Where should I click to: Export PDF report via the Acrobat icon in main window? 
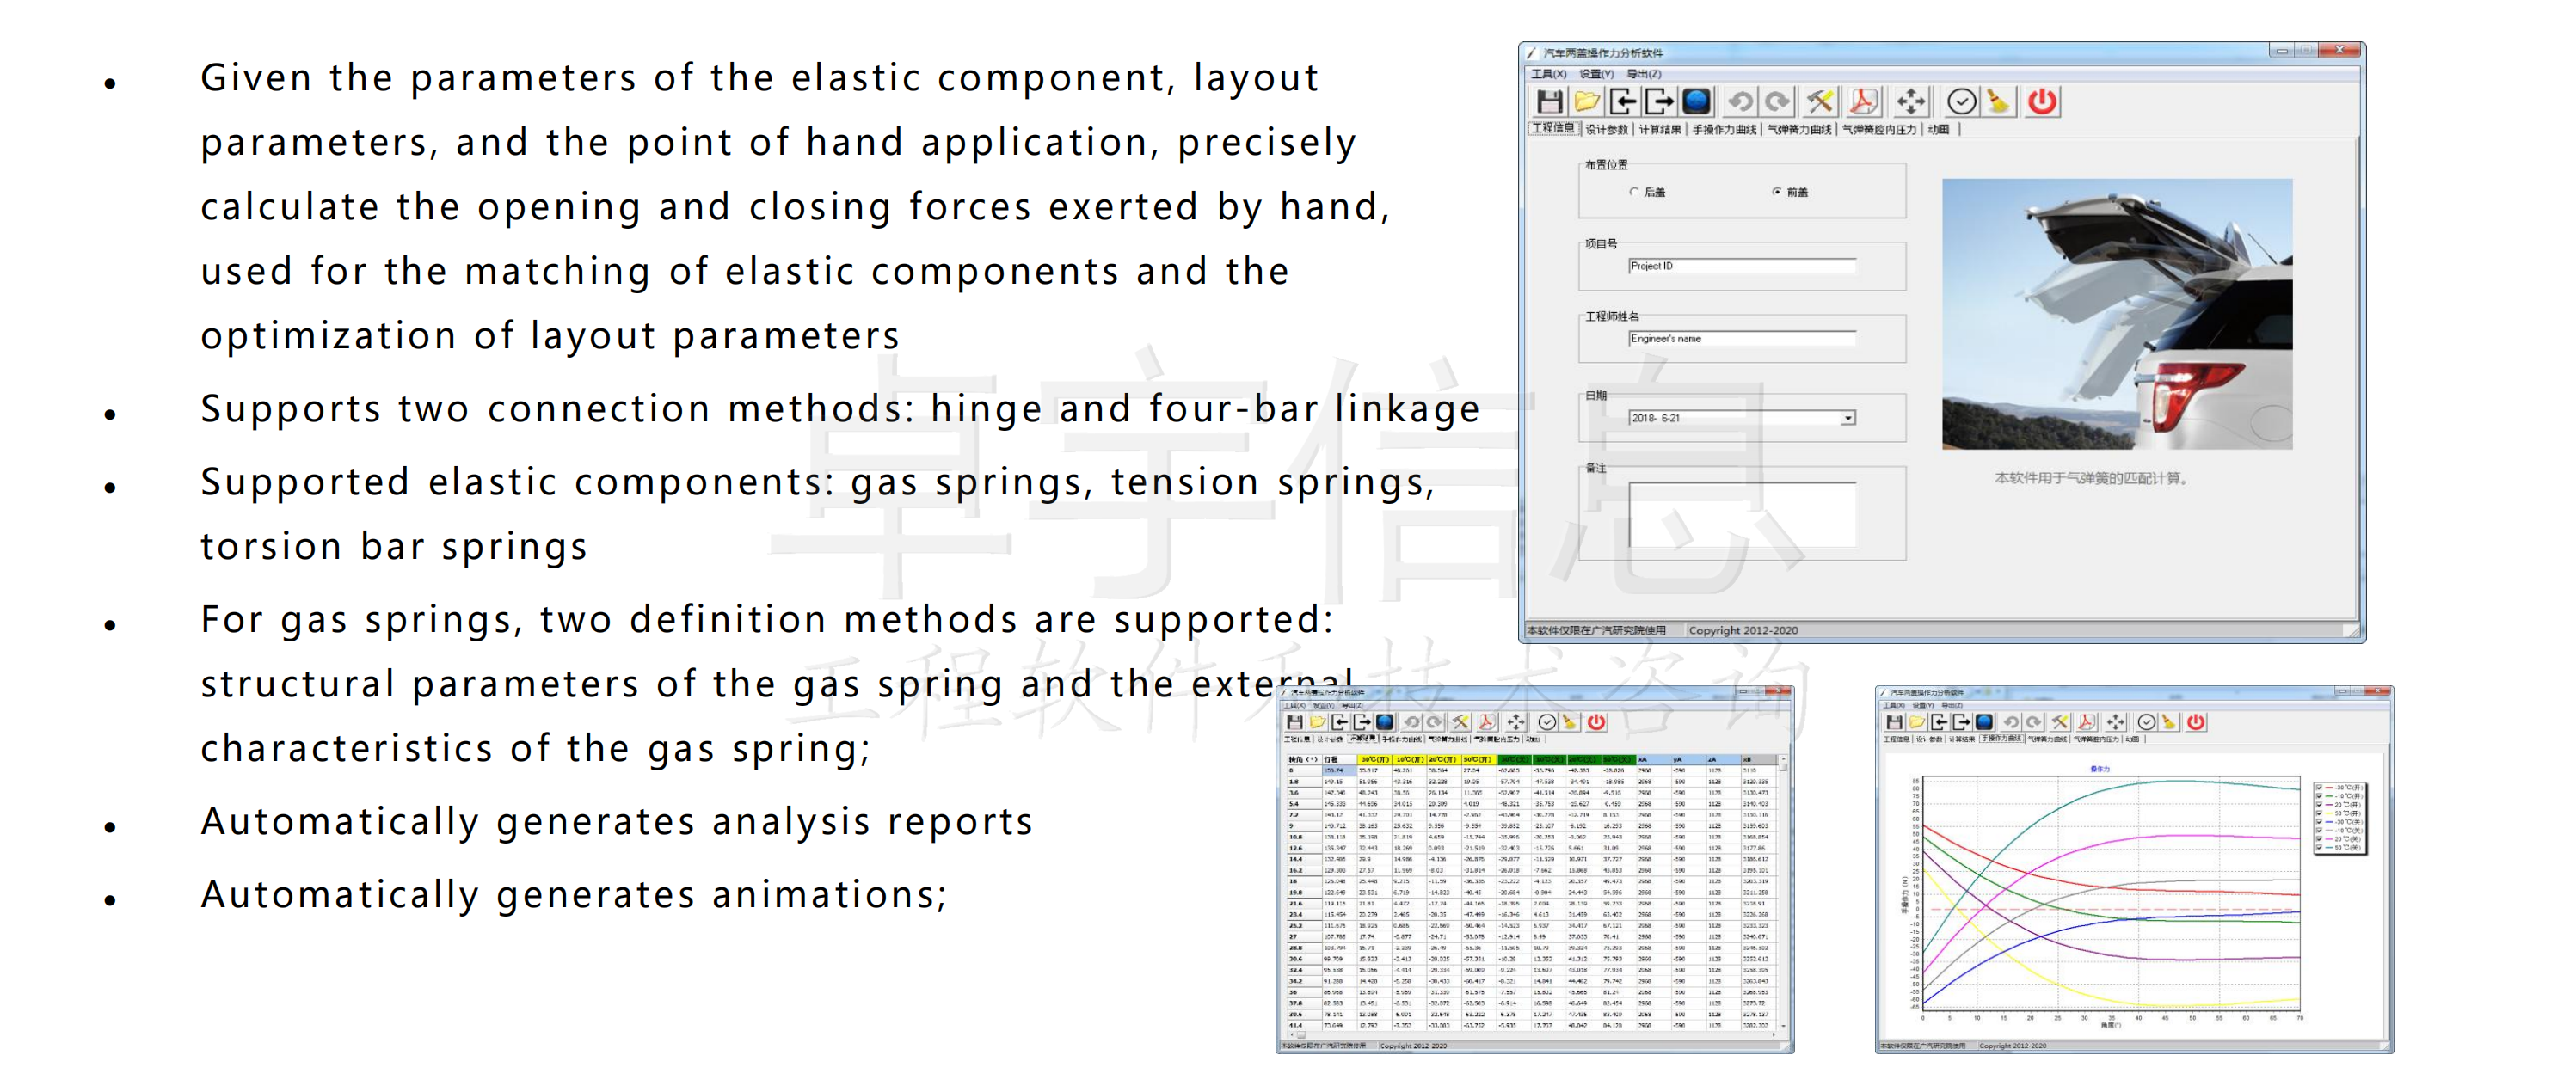[x=1863, y=102]
